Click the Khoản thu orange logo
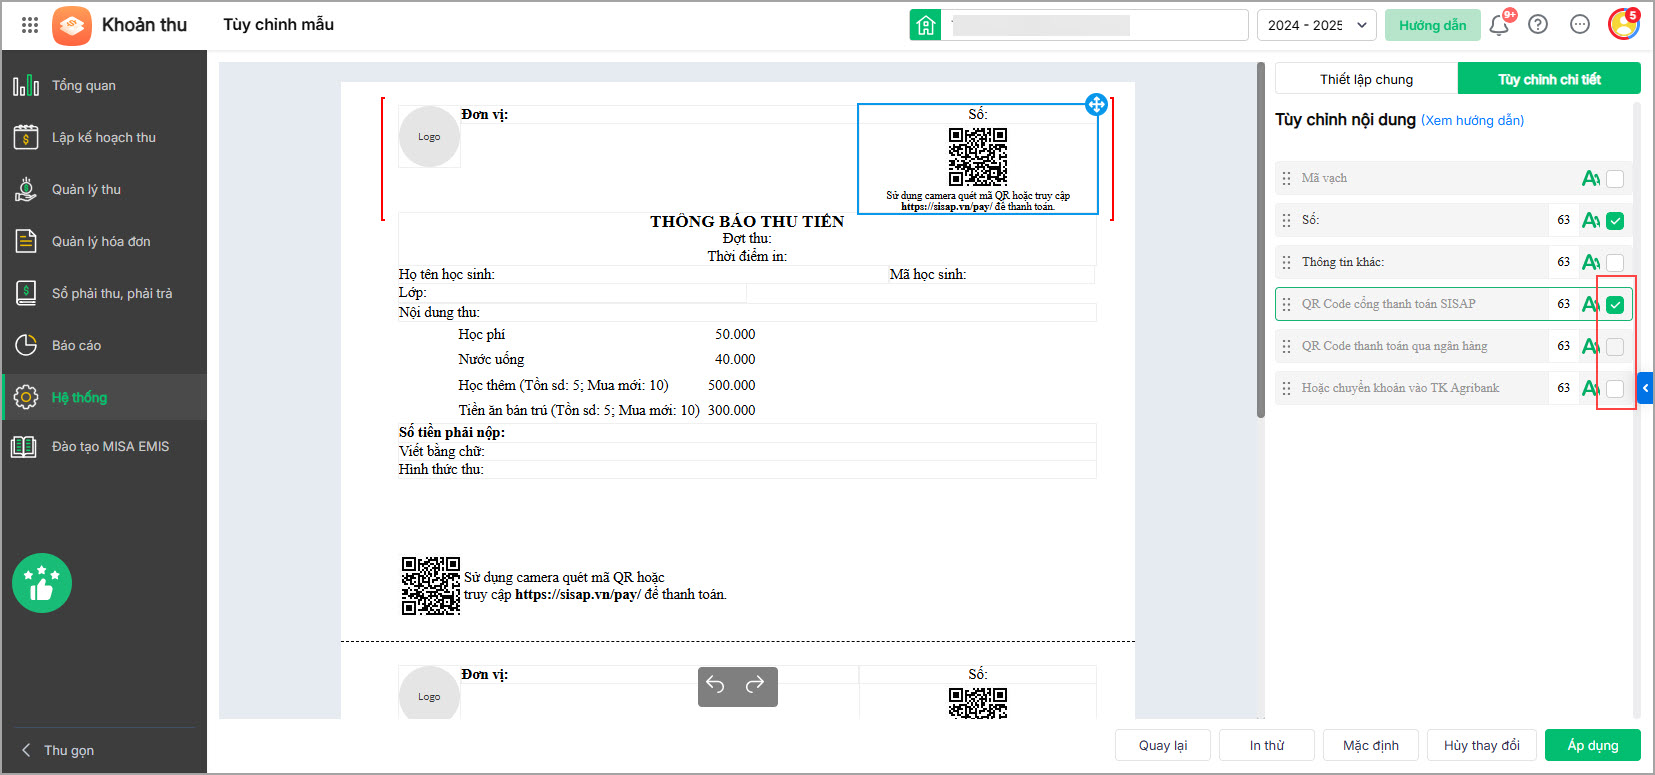 72,25
